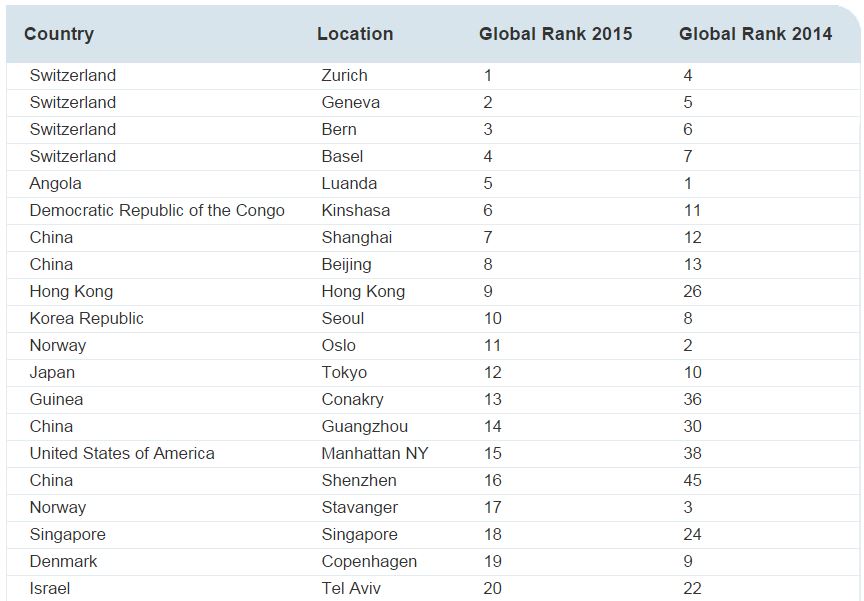Select the Geneva location cell
Viewport: 864px width, 601px height.
pos(351,102)
